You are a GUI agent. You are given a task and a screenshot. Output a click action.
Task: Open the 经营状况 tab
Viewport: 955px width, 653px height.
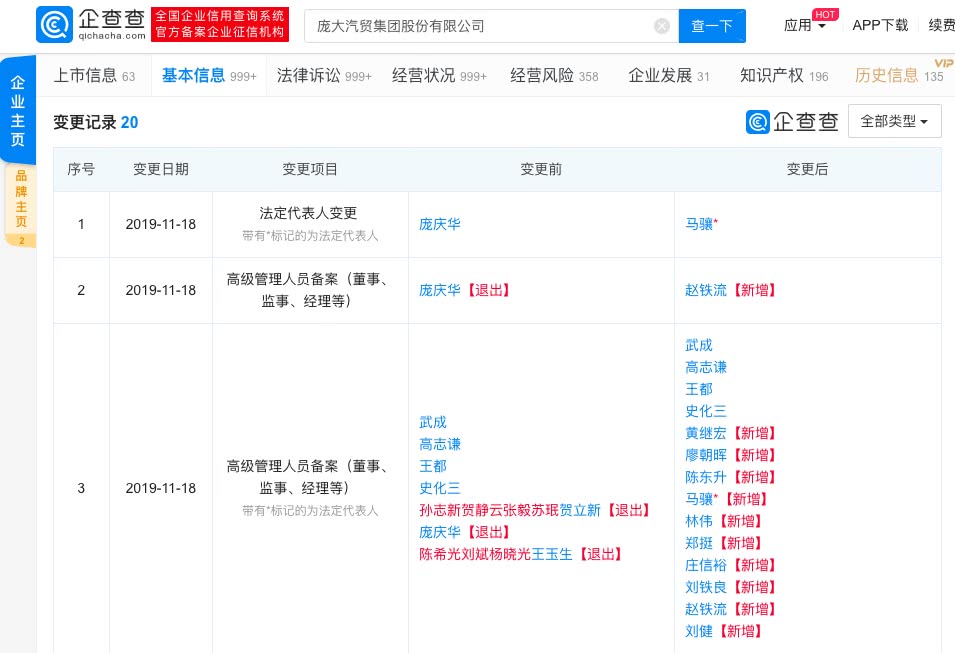pos(439,76)
